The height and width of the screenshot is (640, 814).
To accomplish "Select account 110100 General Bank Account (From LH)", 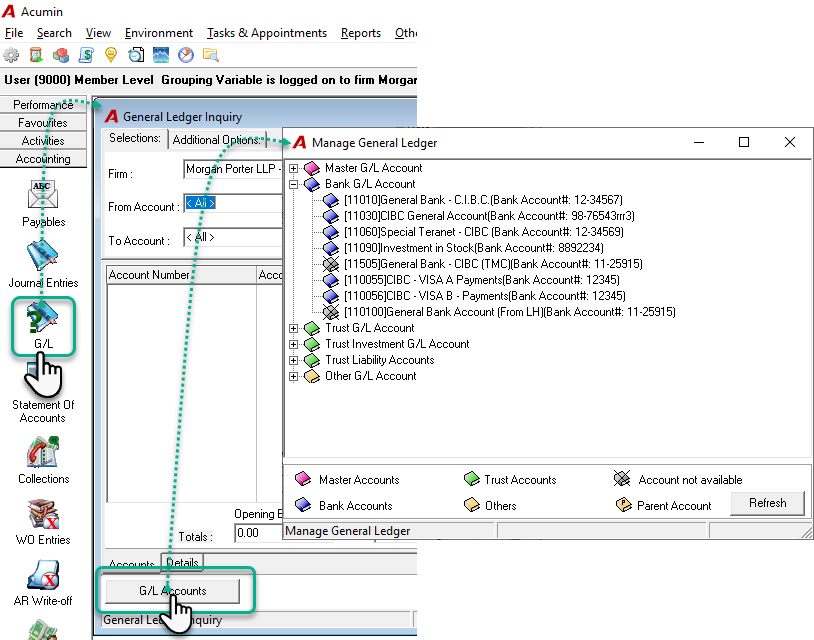I will [x=509, y=312].
